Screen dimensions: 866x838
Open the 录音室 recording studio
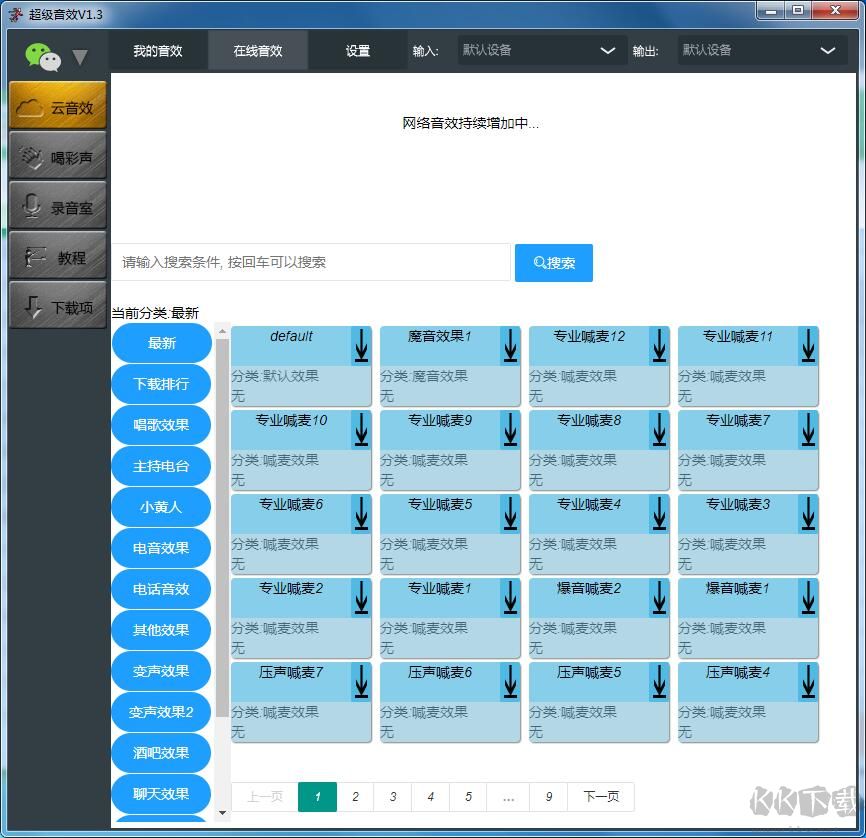(x=57, y=205)
